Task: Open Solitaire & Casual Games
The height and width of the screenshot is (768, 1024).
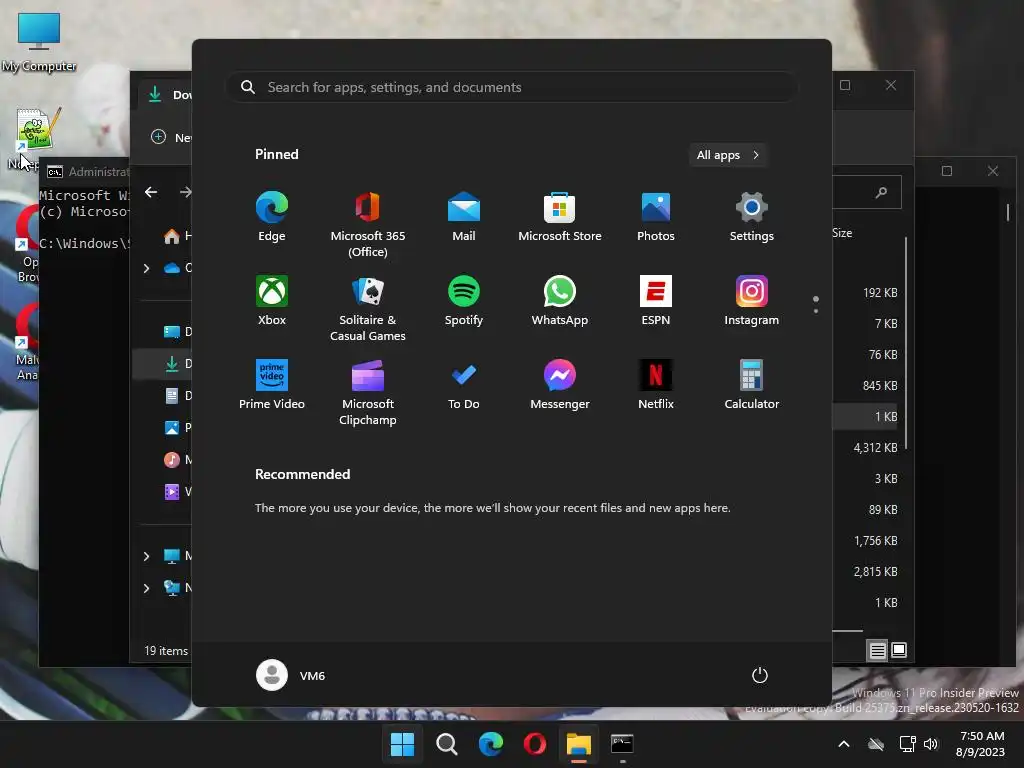Action: point(368,308)
